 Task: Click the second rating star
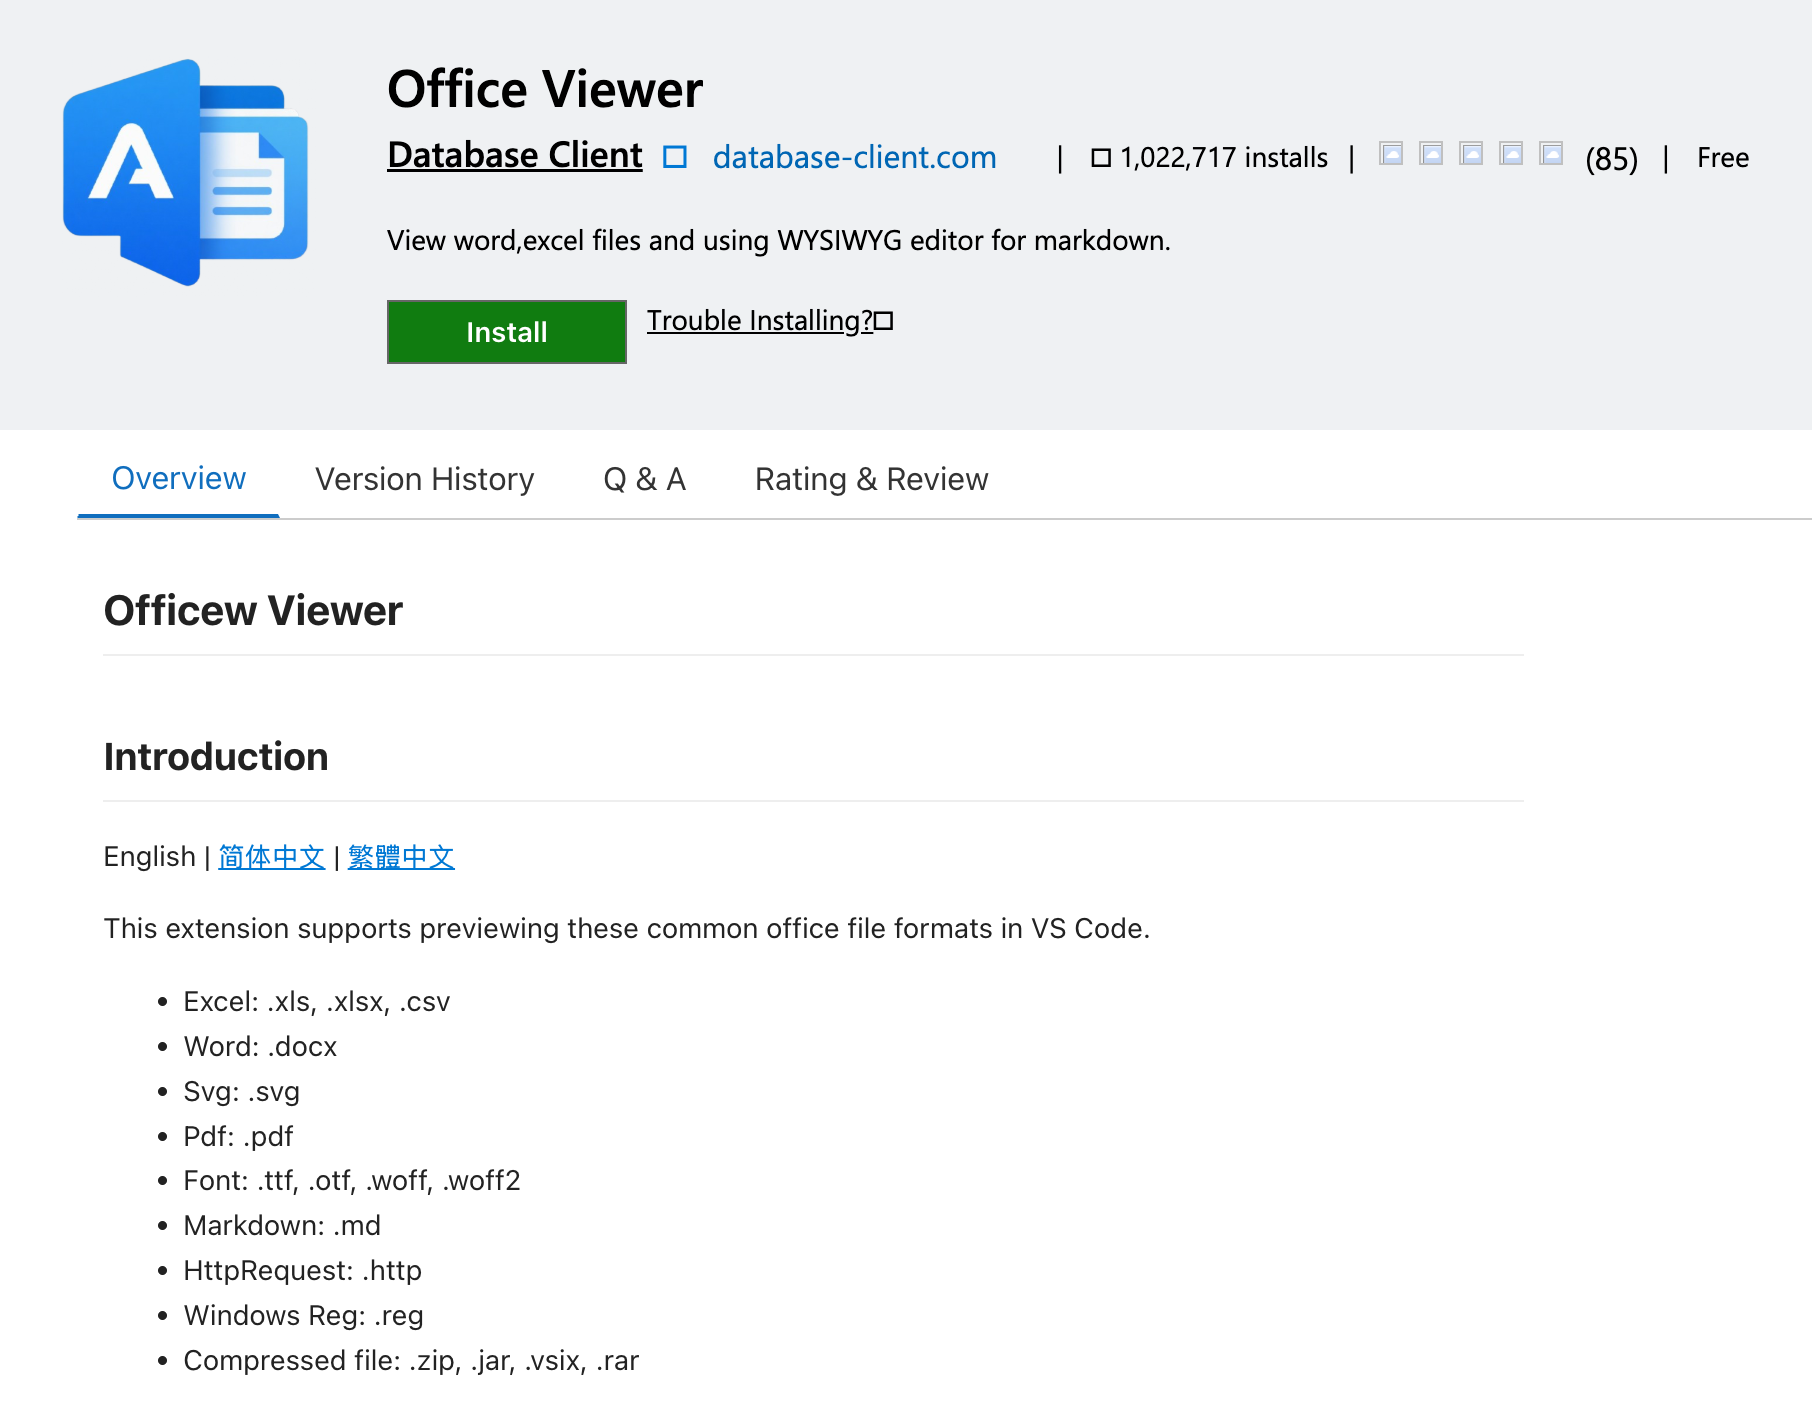point(1431,154)
